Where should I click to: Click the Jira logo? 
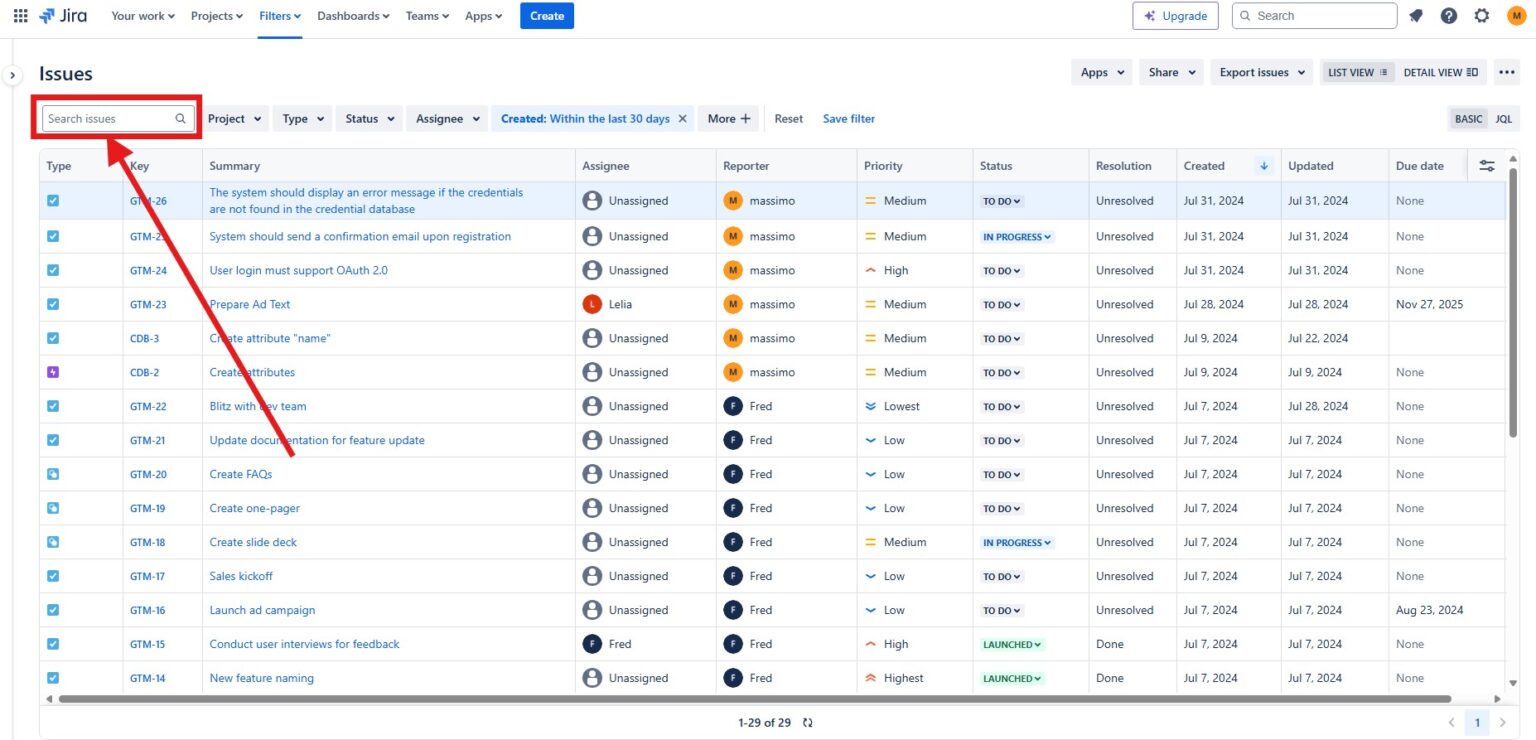62,15
